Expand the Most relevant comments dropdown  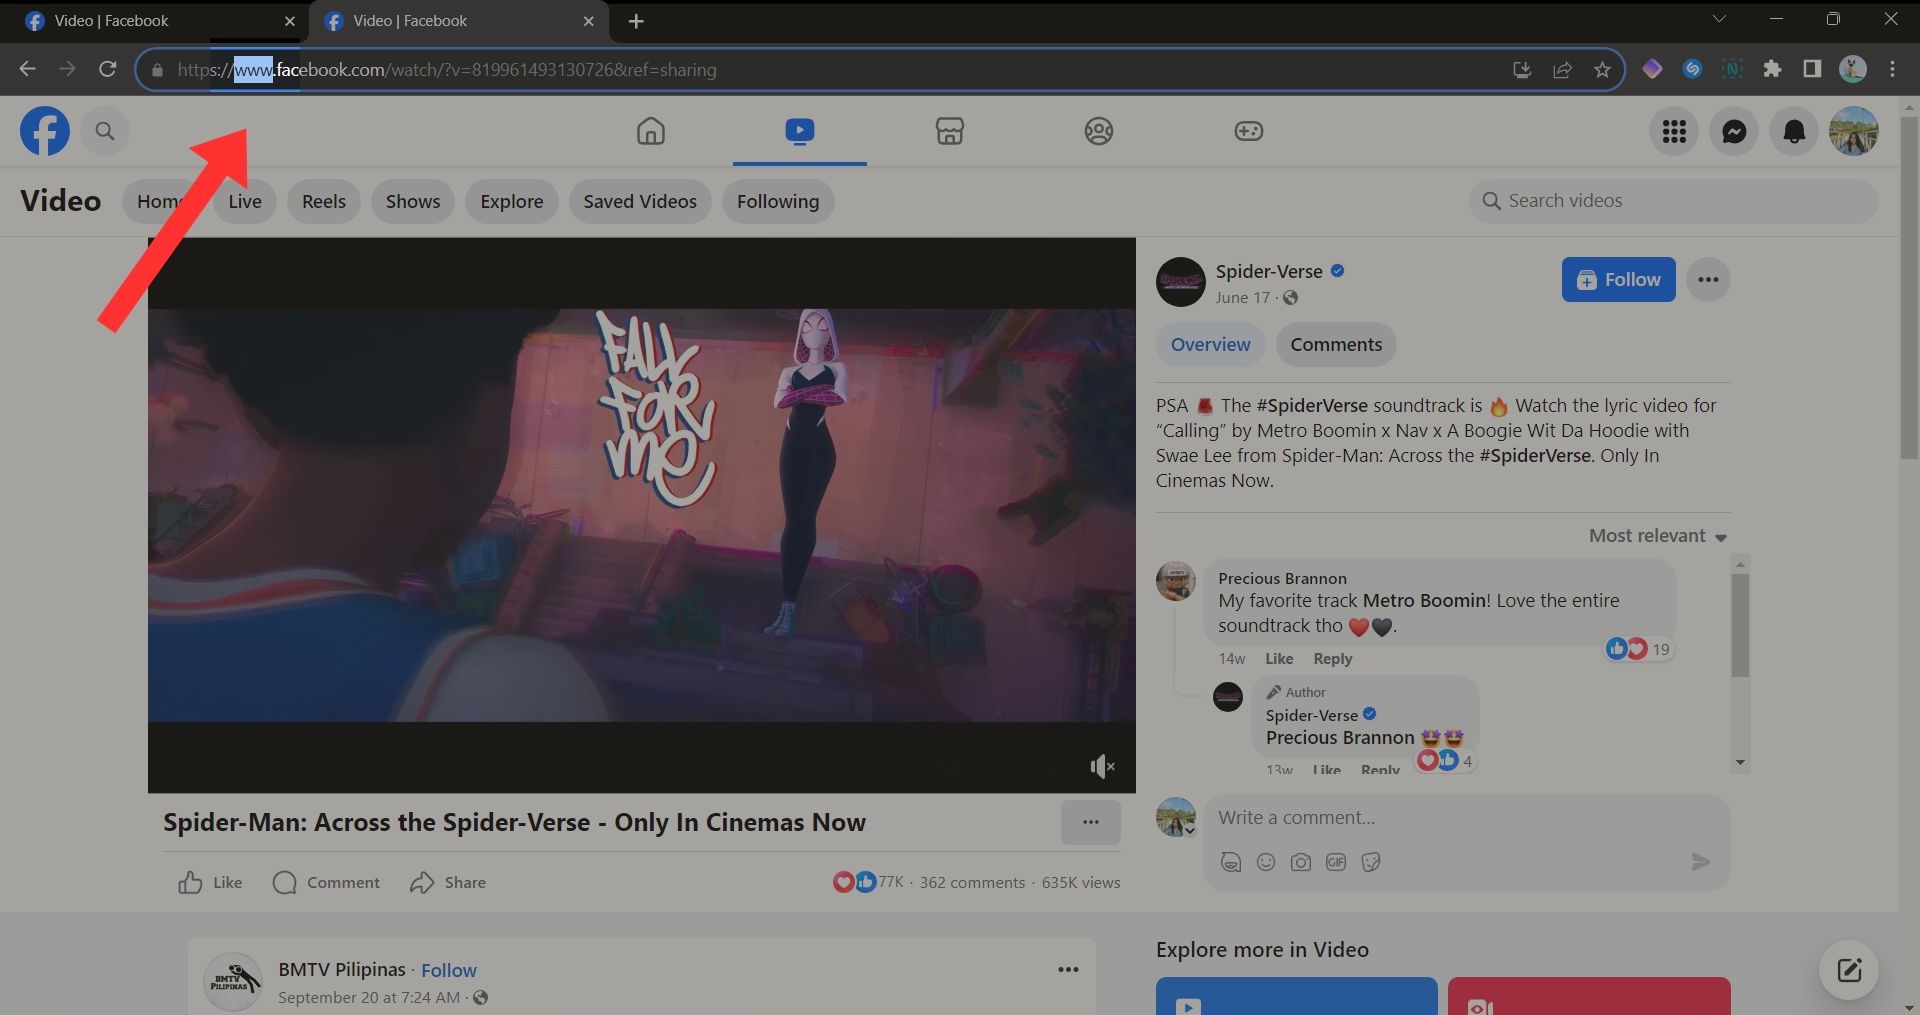1657,536
